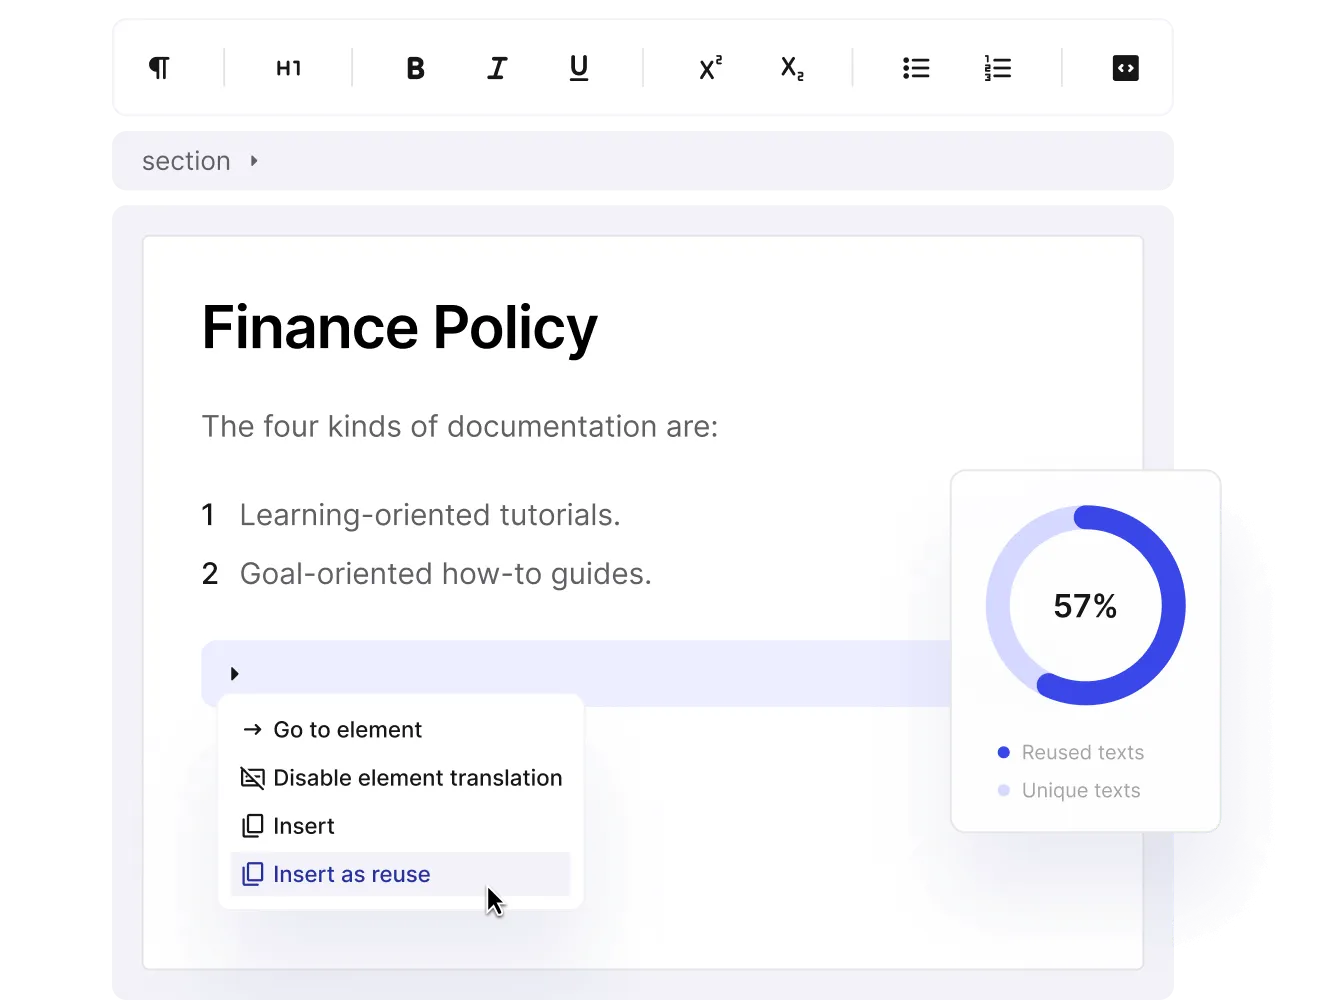Toggle italic formatting

[497, 68]
